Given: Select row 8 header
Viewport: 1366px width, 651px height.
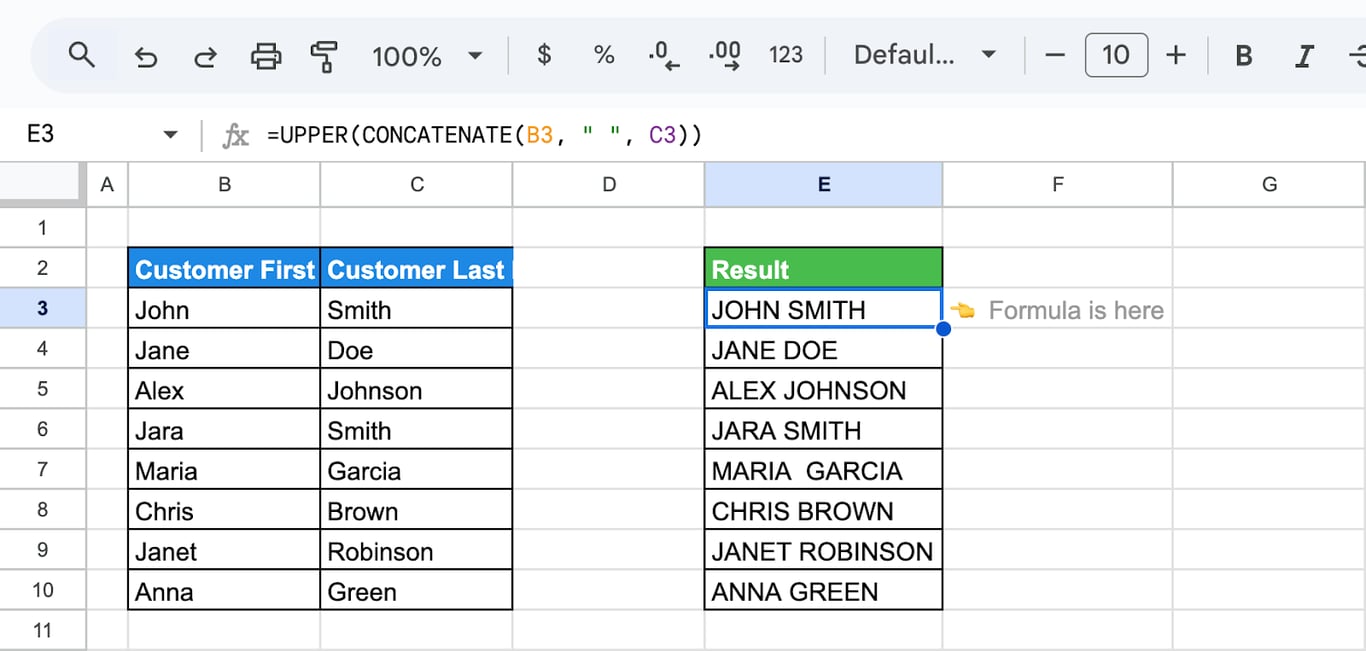Looking at the screenshot, I should click(43, 510).
